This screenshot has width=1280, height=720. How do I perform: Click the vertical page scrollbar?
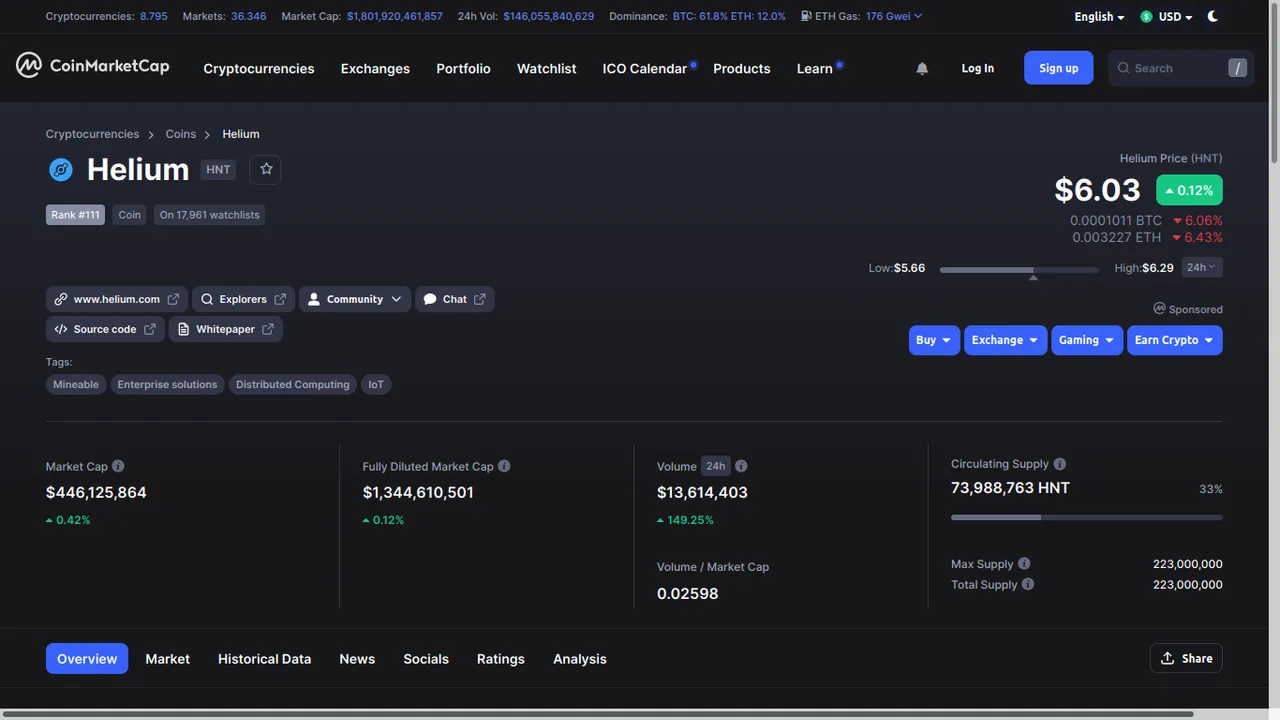tap(1274, 85)
